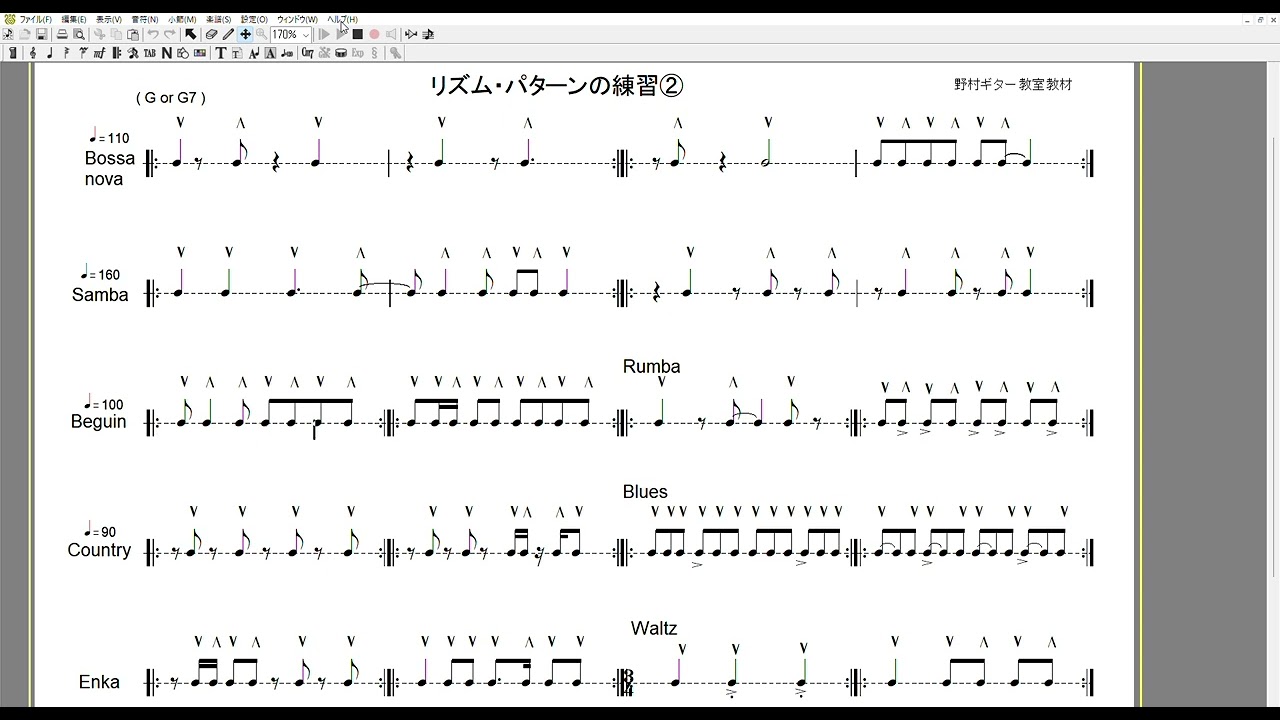The height and width of the screenshot is (720, 1280).
Task: Click the scroll-shaped page icon
Action: 13,53
